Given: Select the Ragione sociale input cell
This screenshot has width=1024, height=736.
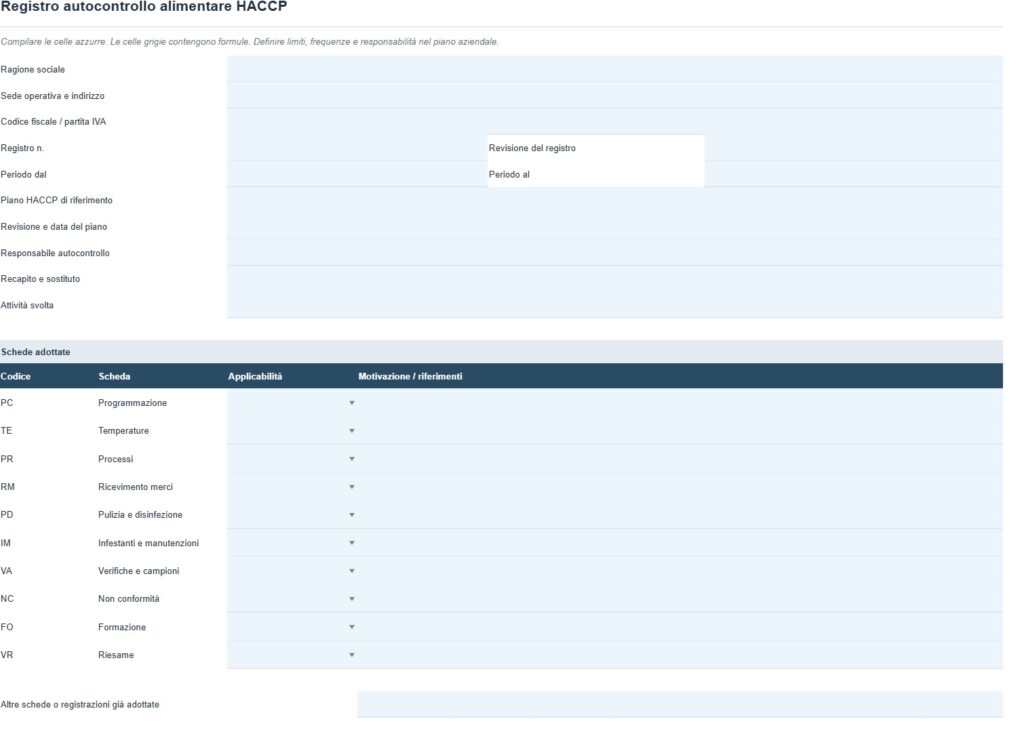Looking at the screenshot, I should click(615, 69).
